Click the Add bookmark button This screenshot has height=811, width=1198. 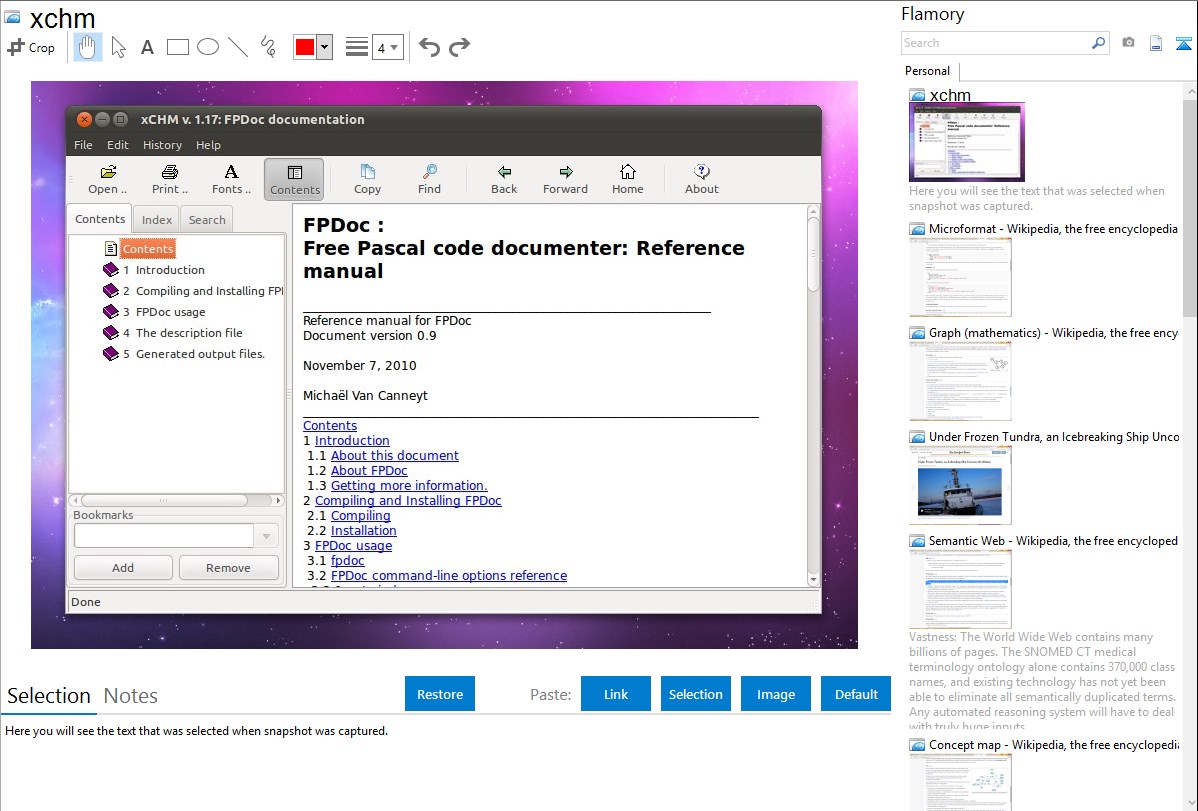[123, 568]
